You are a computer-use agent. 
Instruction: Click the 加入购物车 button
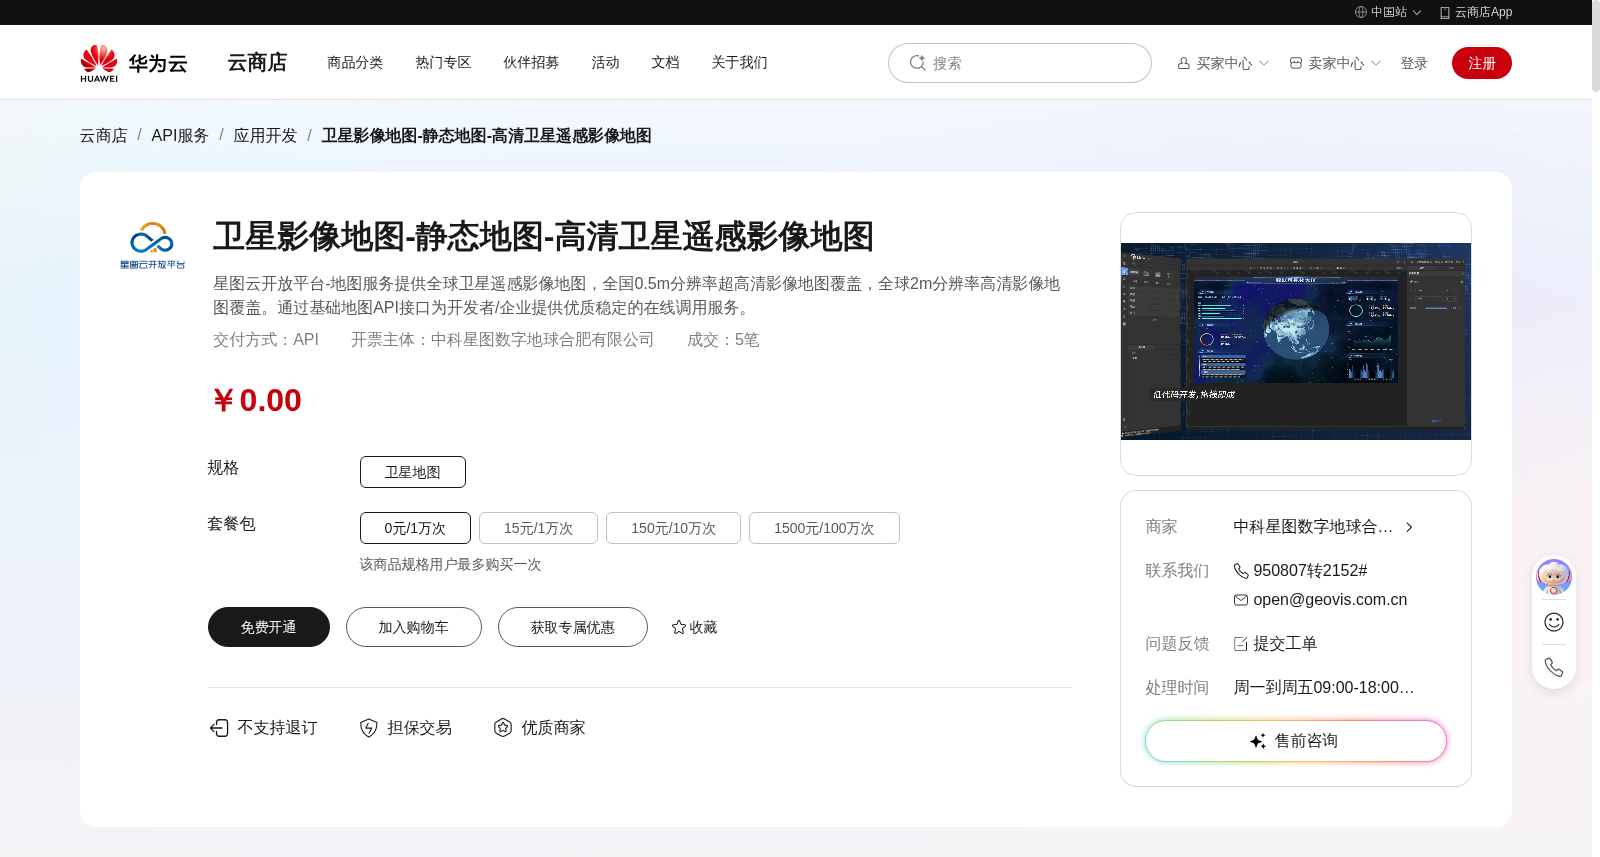click(414, 627)
